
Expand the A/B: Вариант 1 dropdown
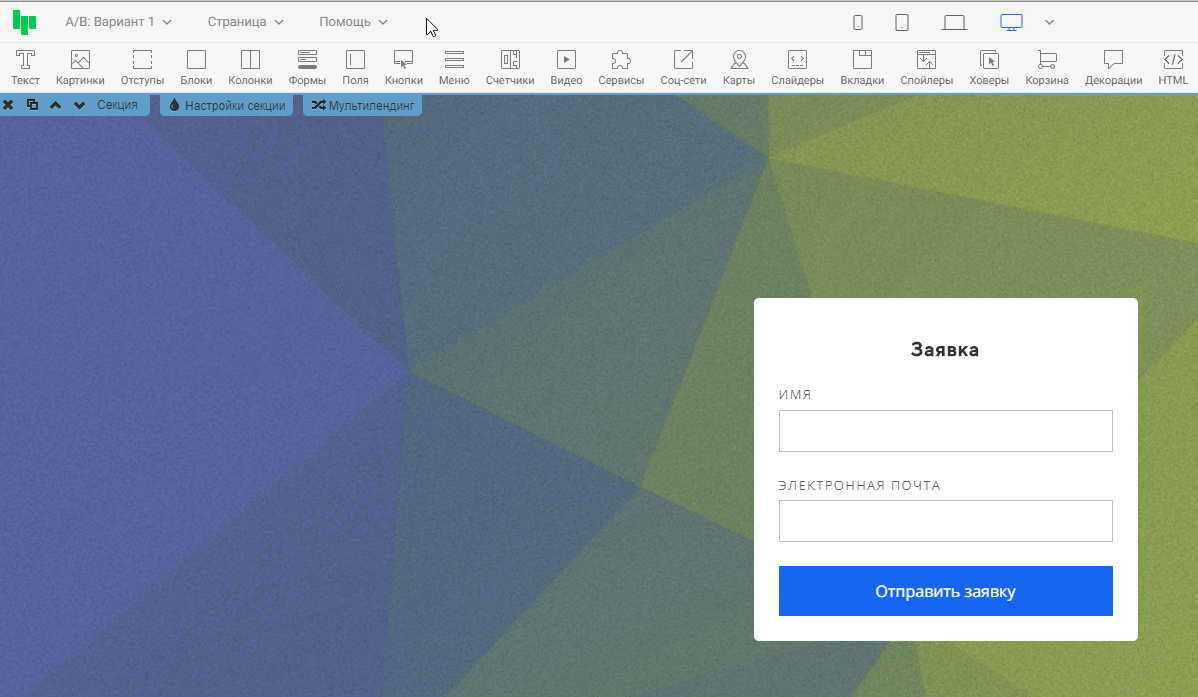point(118,22)
